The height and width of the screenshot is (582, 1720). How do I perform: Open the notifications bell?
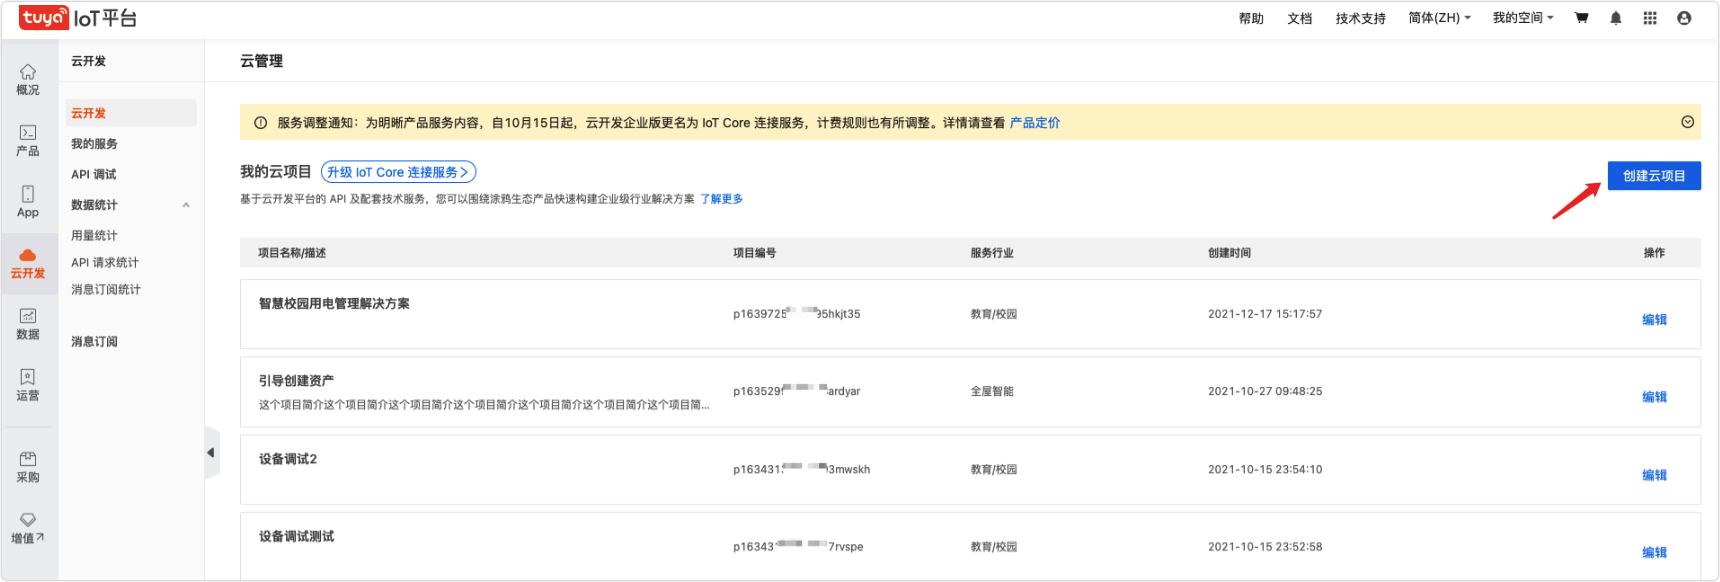click(x=1615, y=18)
